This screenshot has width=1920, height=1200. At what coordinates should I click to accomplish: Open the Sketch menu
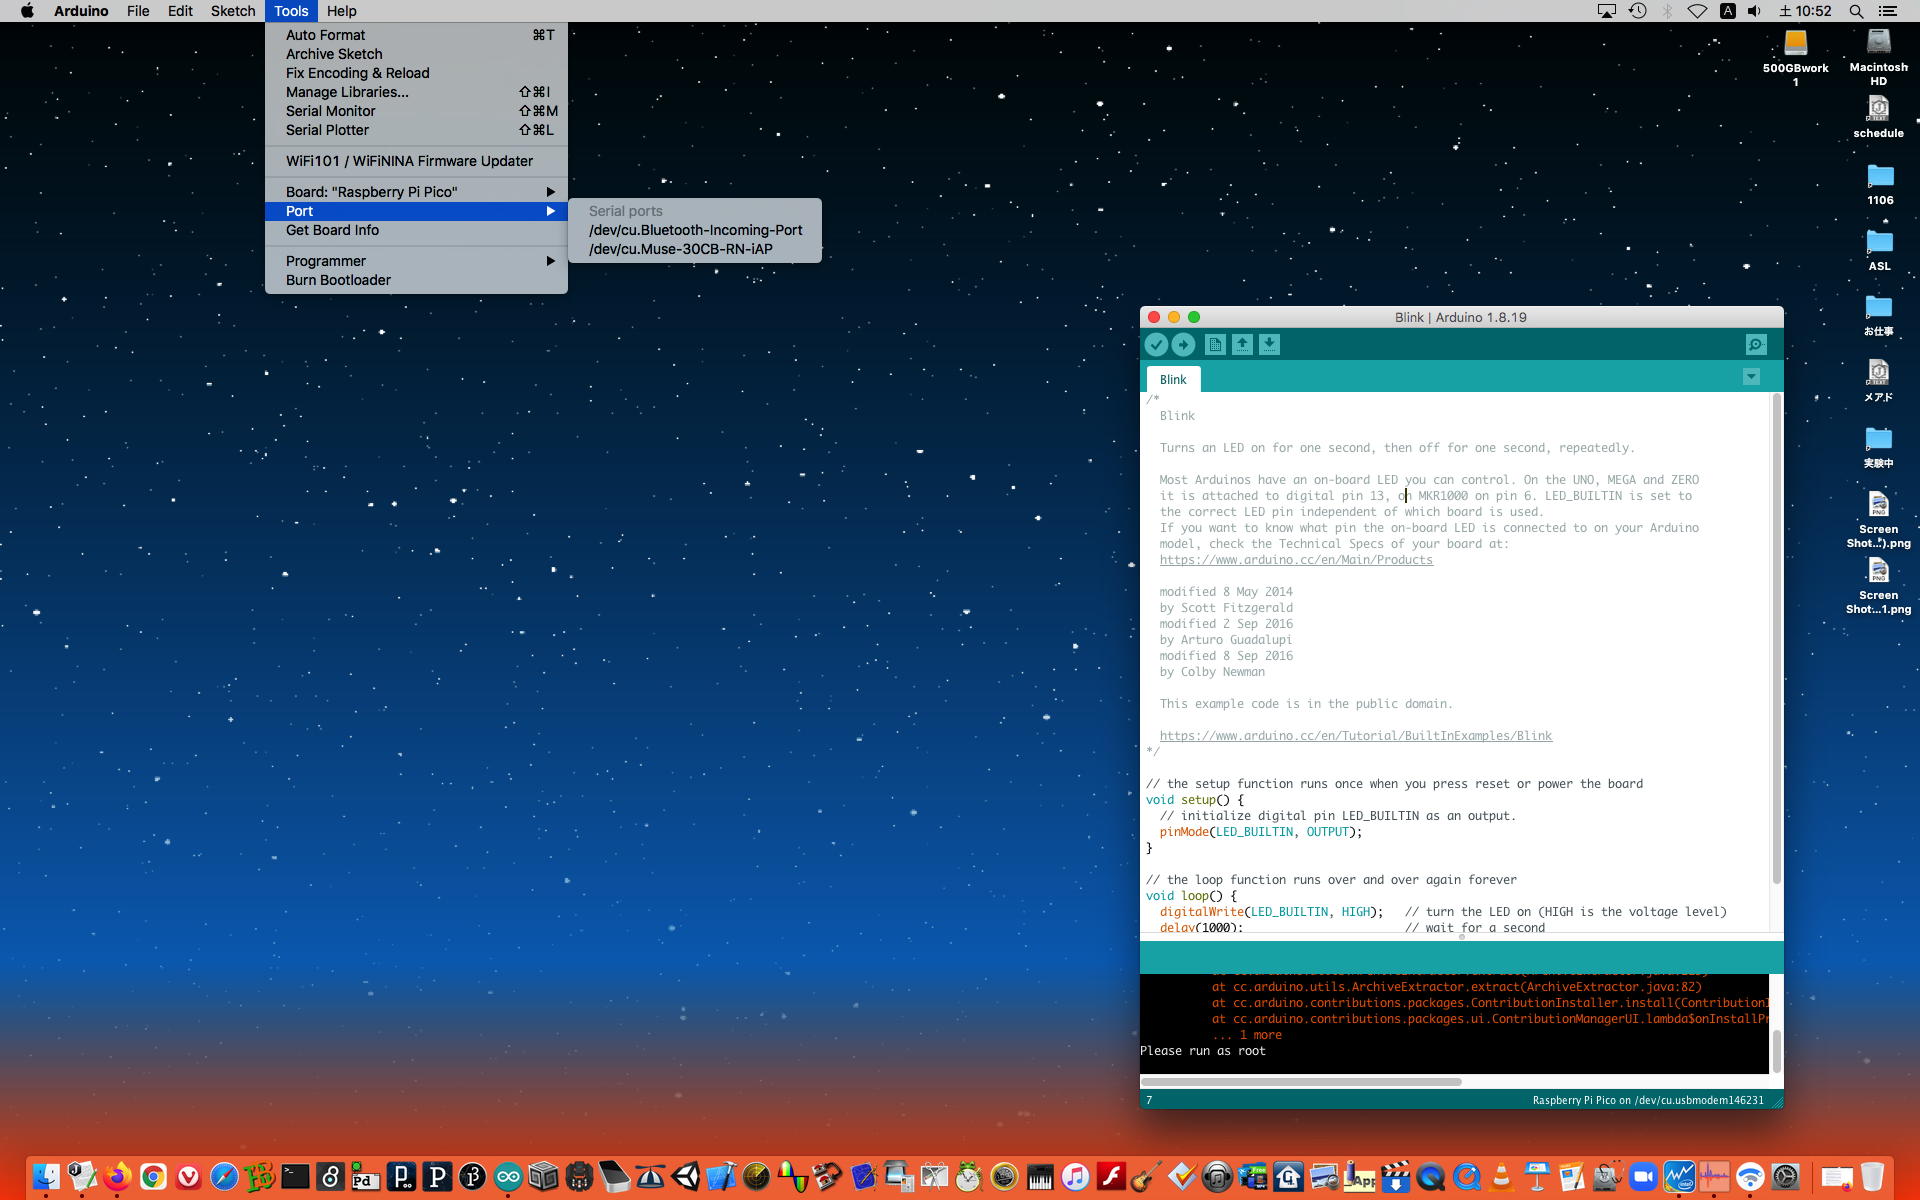[232, 11]
